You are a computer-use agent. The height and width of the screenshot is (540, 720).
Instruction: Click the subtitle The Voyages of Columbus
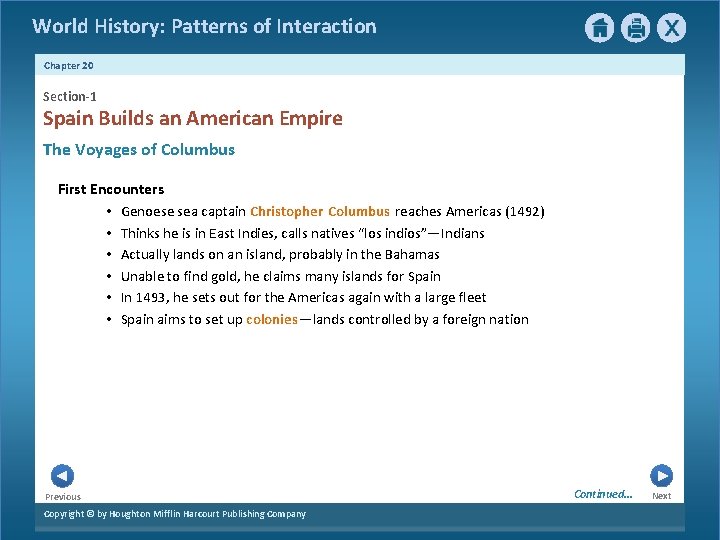tap(139, 150)
